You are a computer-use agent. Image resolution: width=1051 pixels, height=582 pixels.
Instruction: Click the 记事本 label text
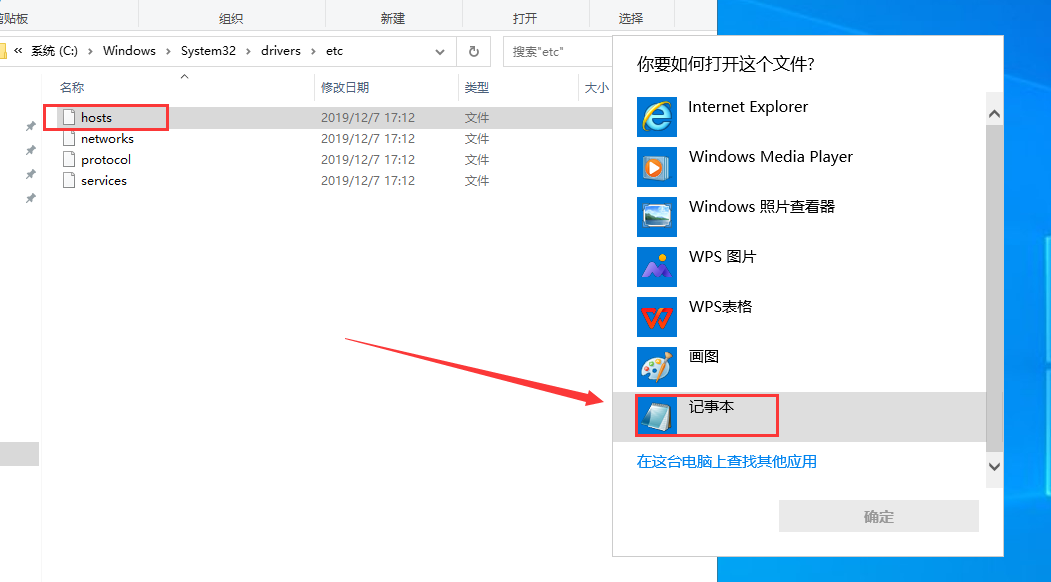pos(711,406)
